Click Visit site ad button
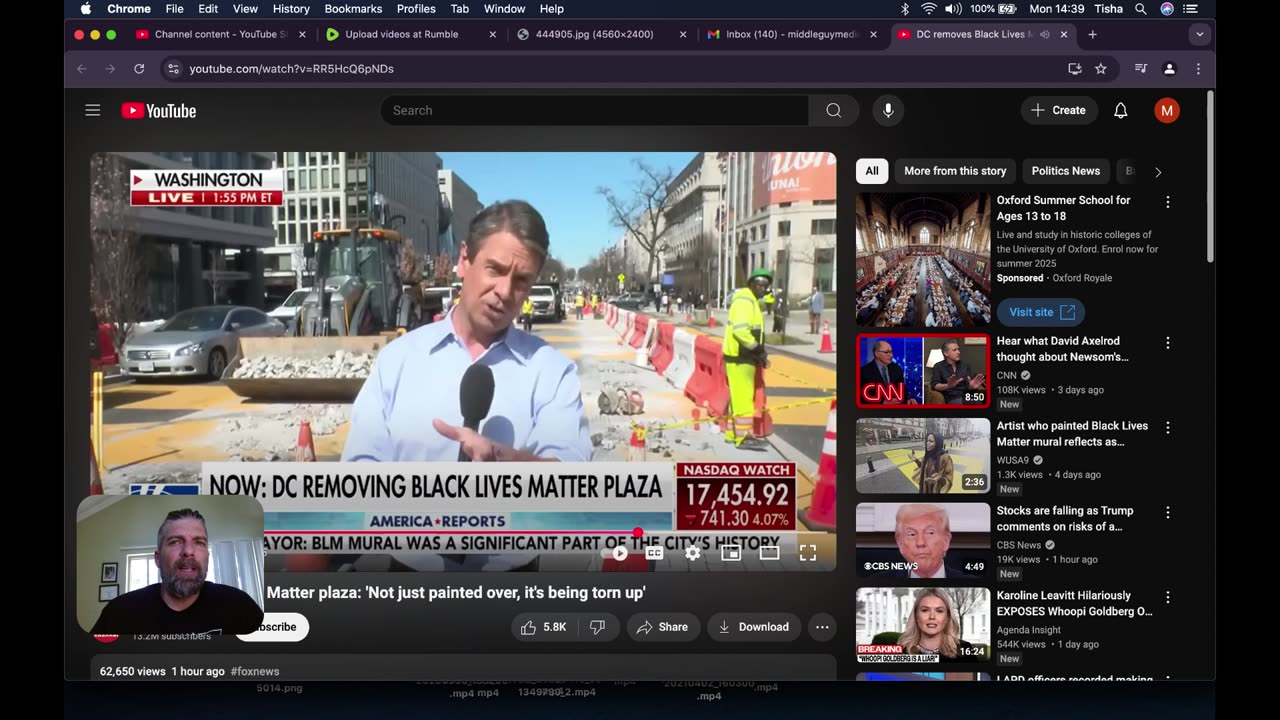Viewport: 1280px width, 720px height. (1041, 312)
